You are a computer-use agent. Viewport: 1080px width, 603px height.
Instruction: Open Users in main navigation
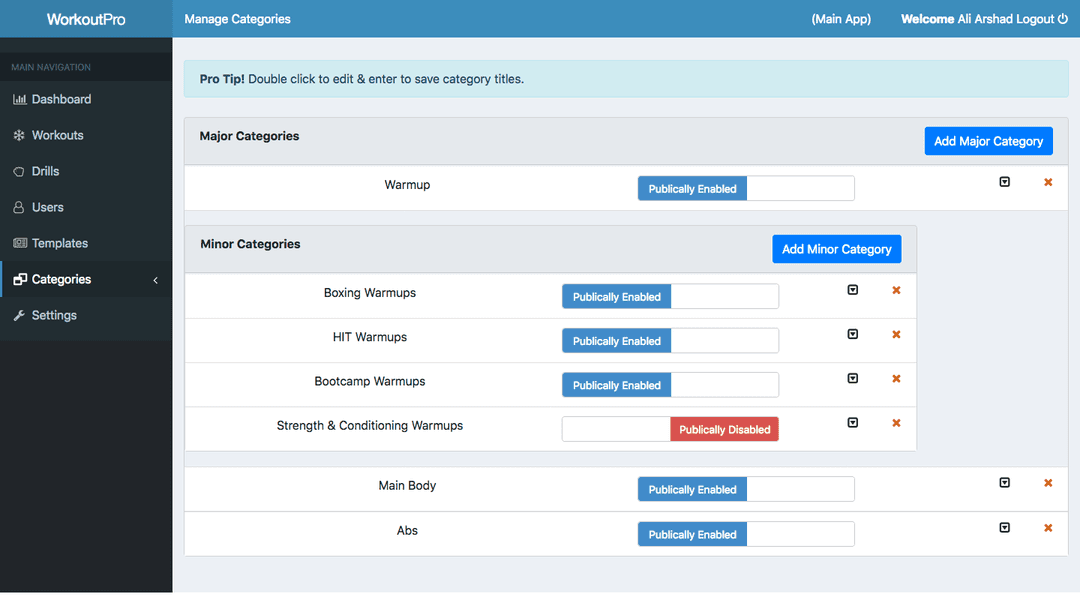86,207
